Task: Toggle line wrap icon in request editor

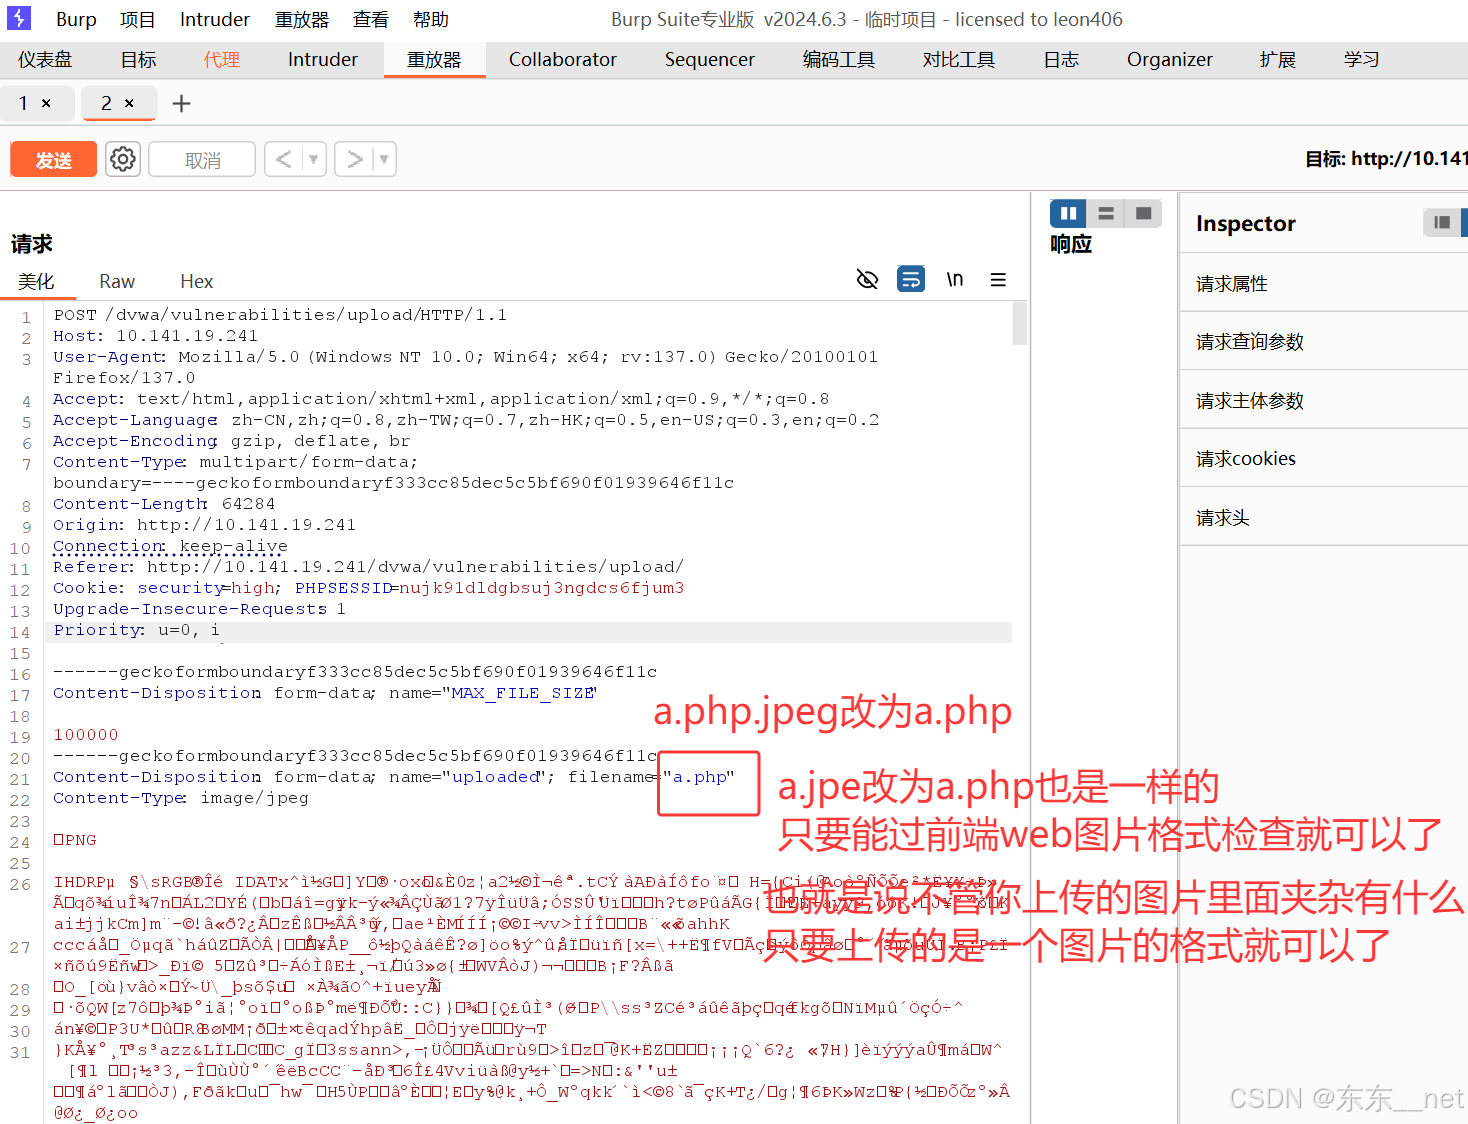Action: (x=911, y=280)
